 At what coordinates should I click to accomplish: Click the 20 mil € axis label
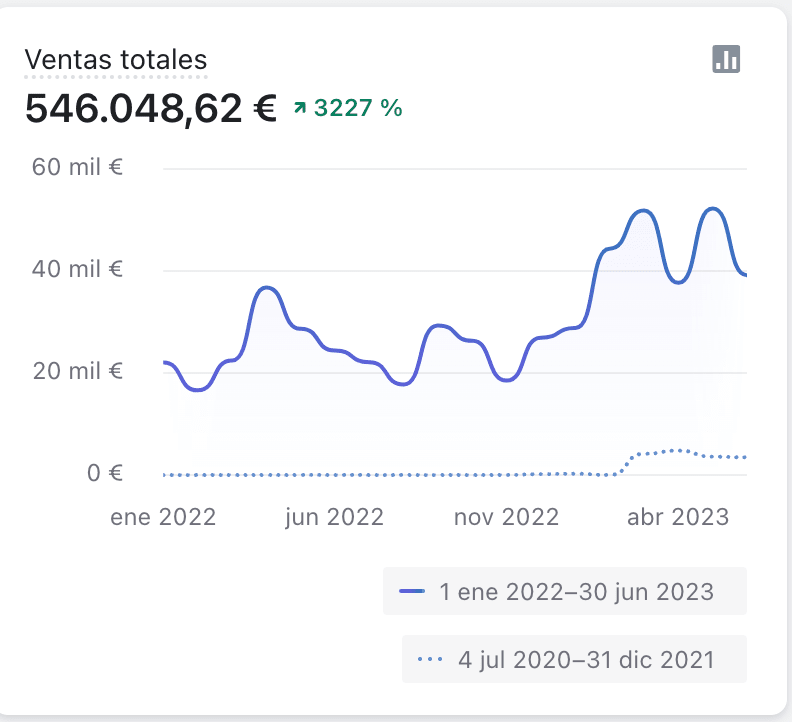[77, 371]
